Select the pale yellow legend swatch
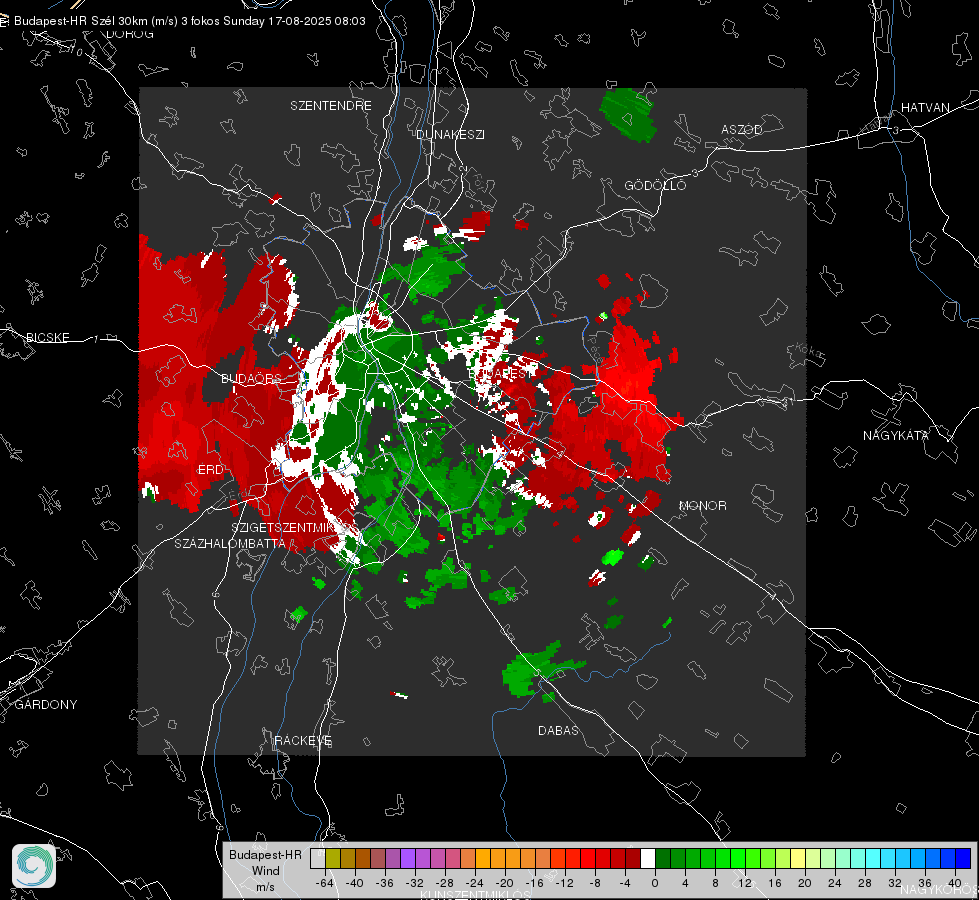Viewport: 979px width, 900px height. pyautogui.click(x=798, y=859)
